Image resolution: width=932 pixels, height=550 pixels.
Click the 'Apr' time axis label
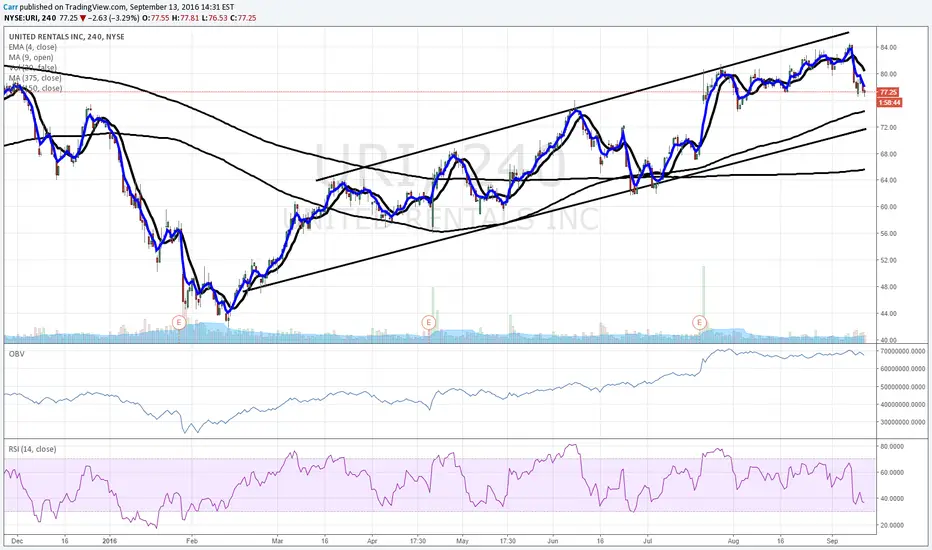coord(372,542)
